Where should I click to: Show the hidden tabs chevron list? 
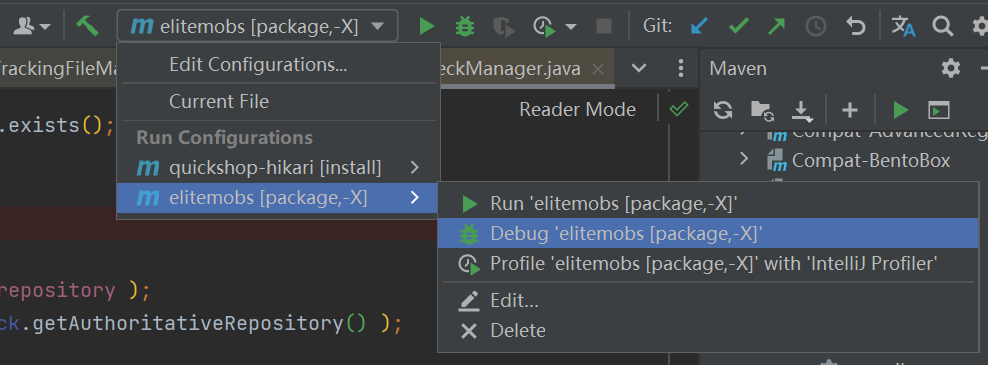639,67
